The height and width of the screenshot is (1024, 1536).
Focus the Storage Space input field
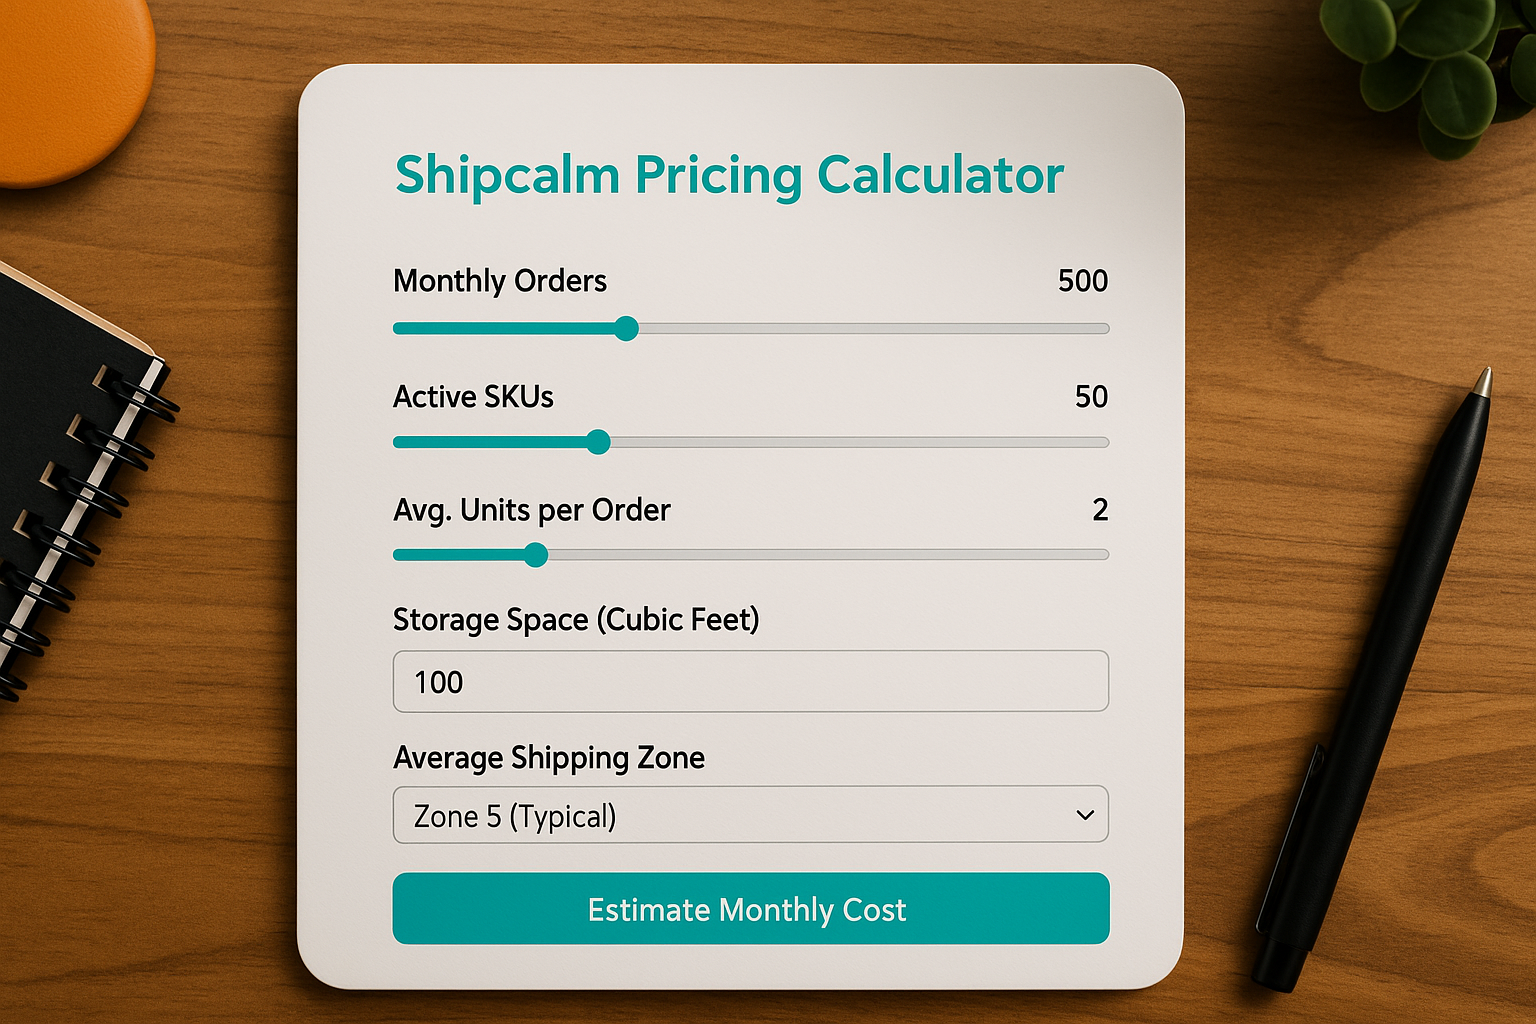750,682
